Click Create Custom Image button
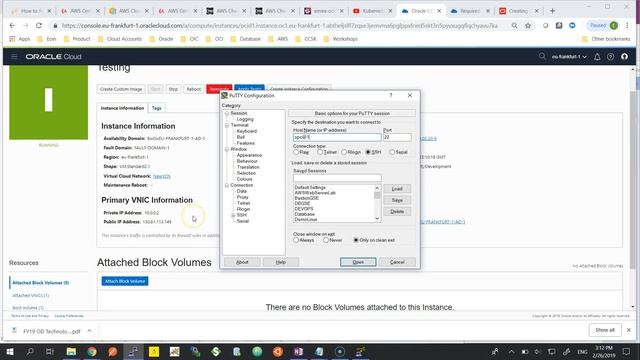Screen dimensions: 640x360 (121, 89)
